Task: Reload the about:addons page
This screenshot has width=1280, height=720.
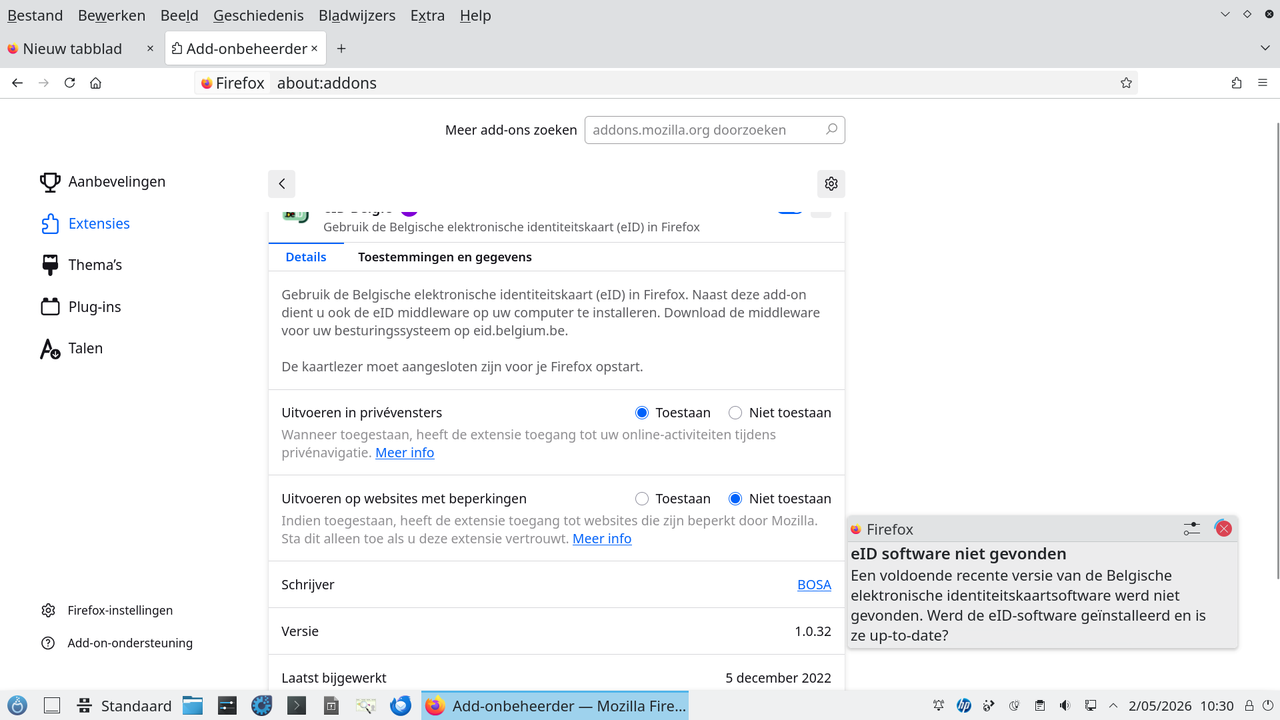Action: coord(70,83)
